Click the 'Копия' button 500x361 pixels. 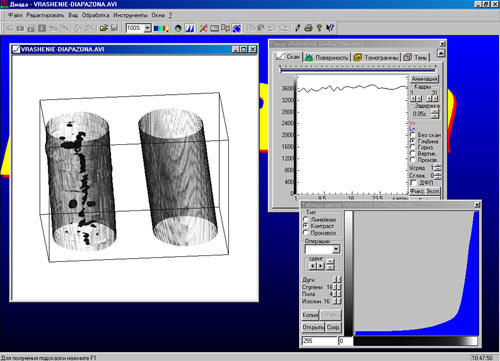[310, 315]
